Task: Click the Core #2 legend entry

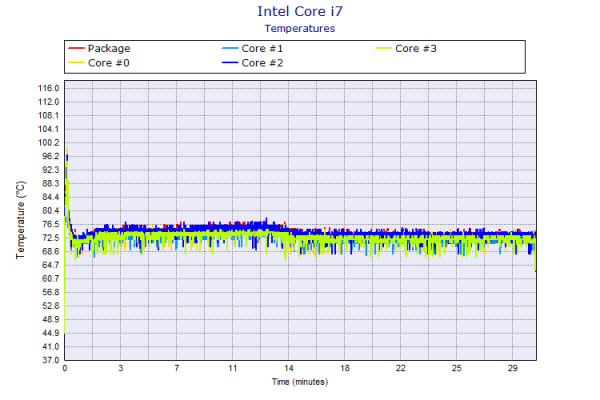Action: click(253, 63)
